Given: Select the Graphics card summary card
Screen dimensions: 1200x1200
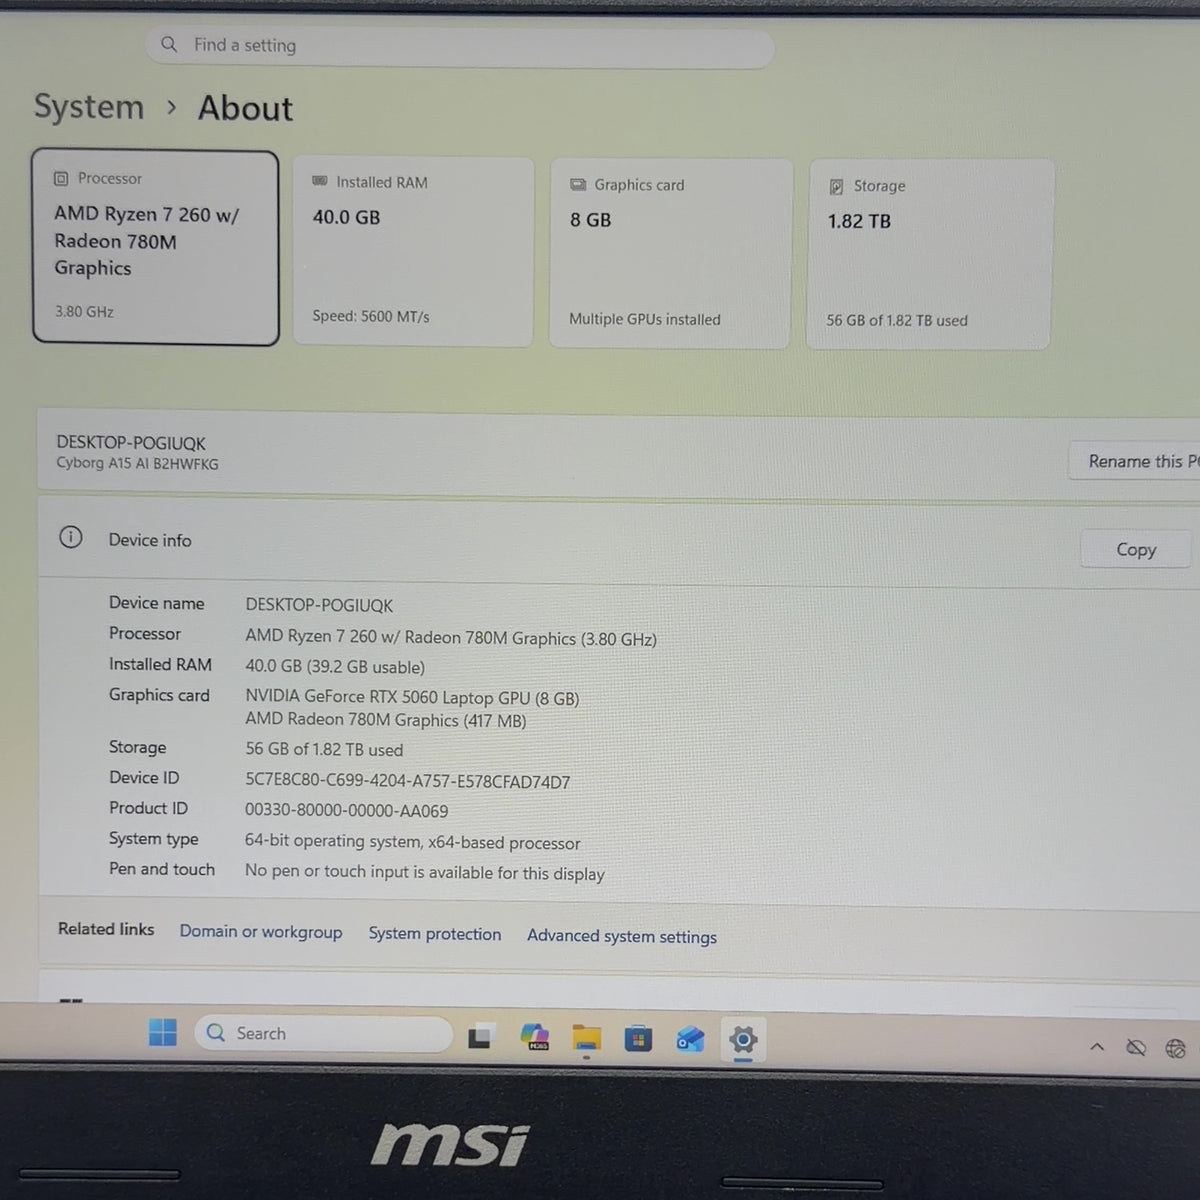Looking at the screenshot, I should (x=670, y=253).
